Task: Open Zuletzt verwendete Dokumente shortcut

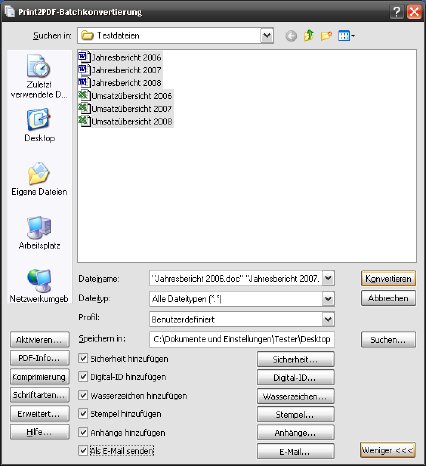Action: [39, 77]
